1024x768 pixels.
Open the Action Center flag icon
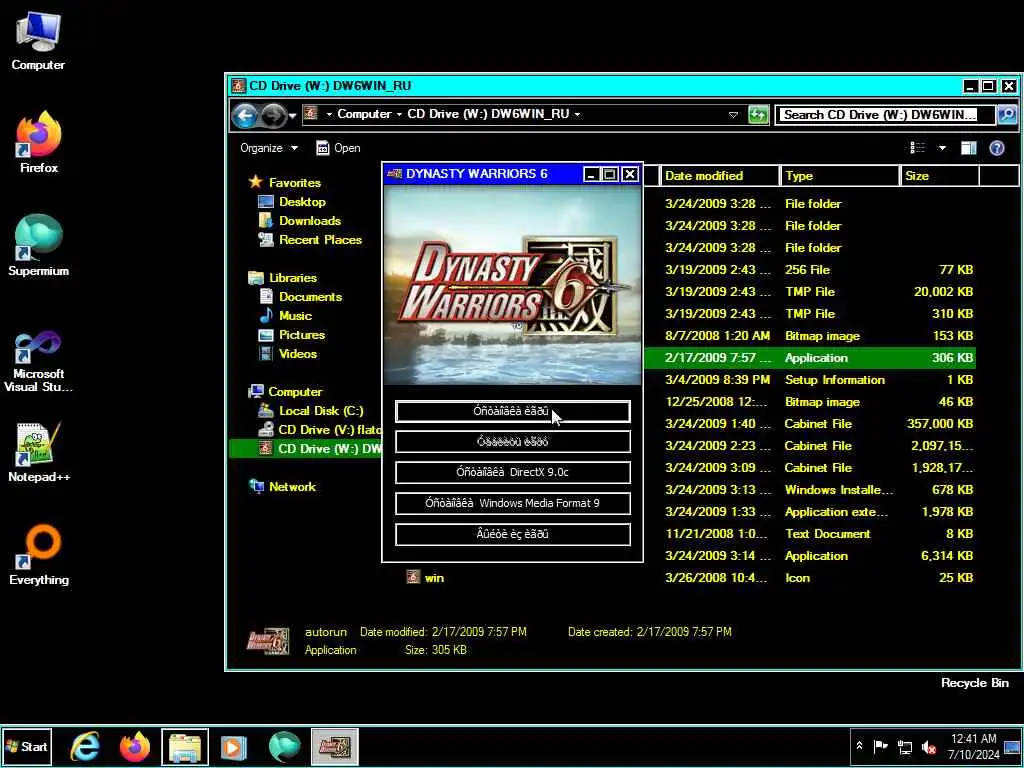click(881, 746)
